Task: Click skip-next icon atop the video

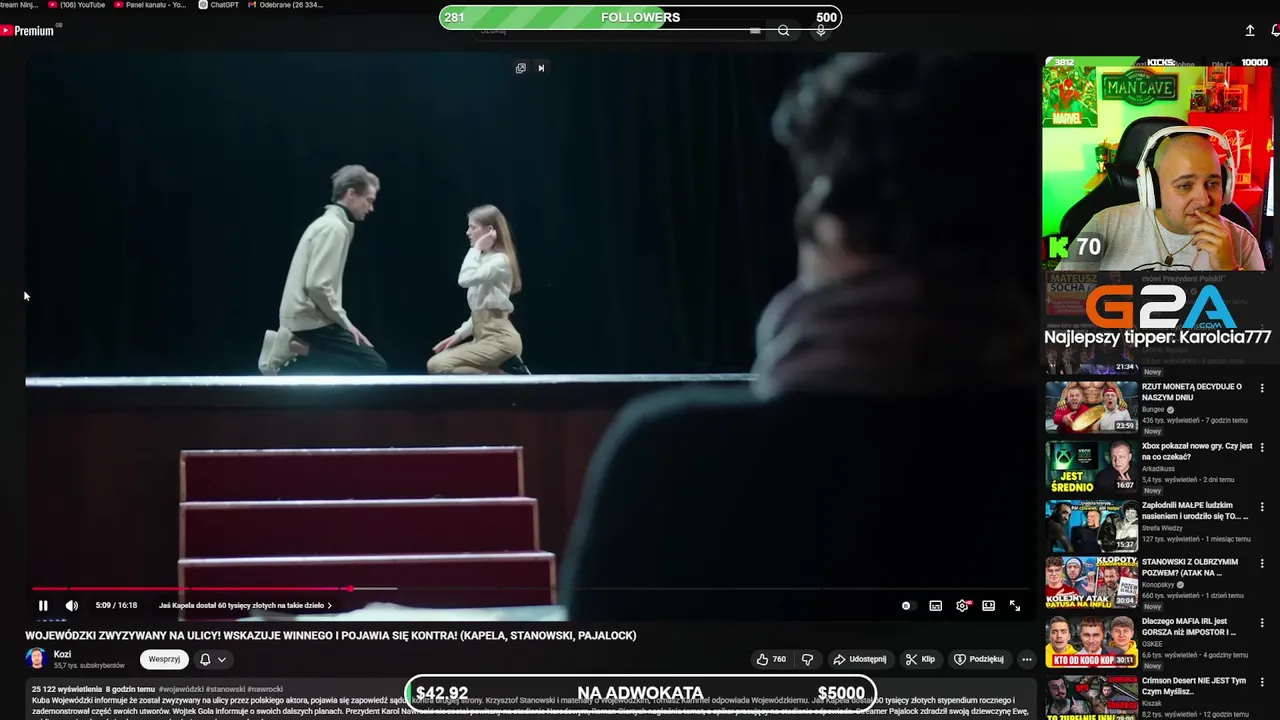Action: click(x=541, y=68)
